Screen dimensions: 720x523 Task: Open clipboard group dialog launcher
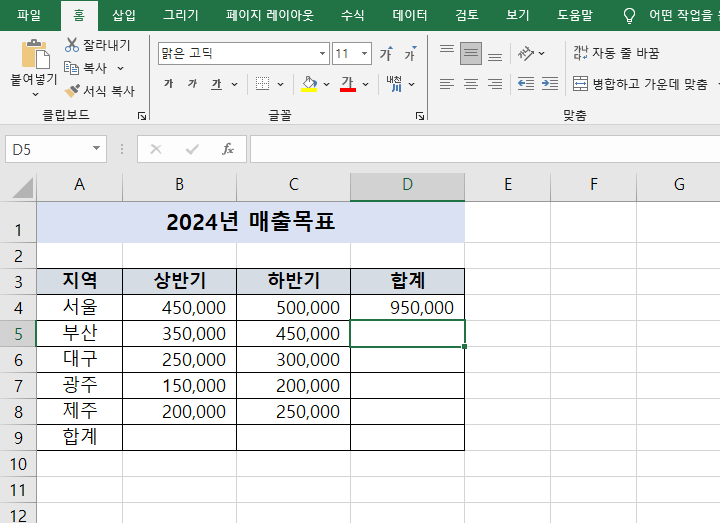[142, 116]
